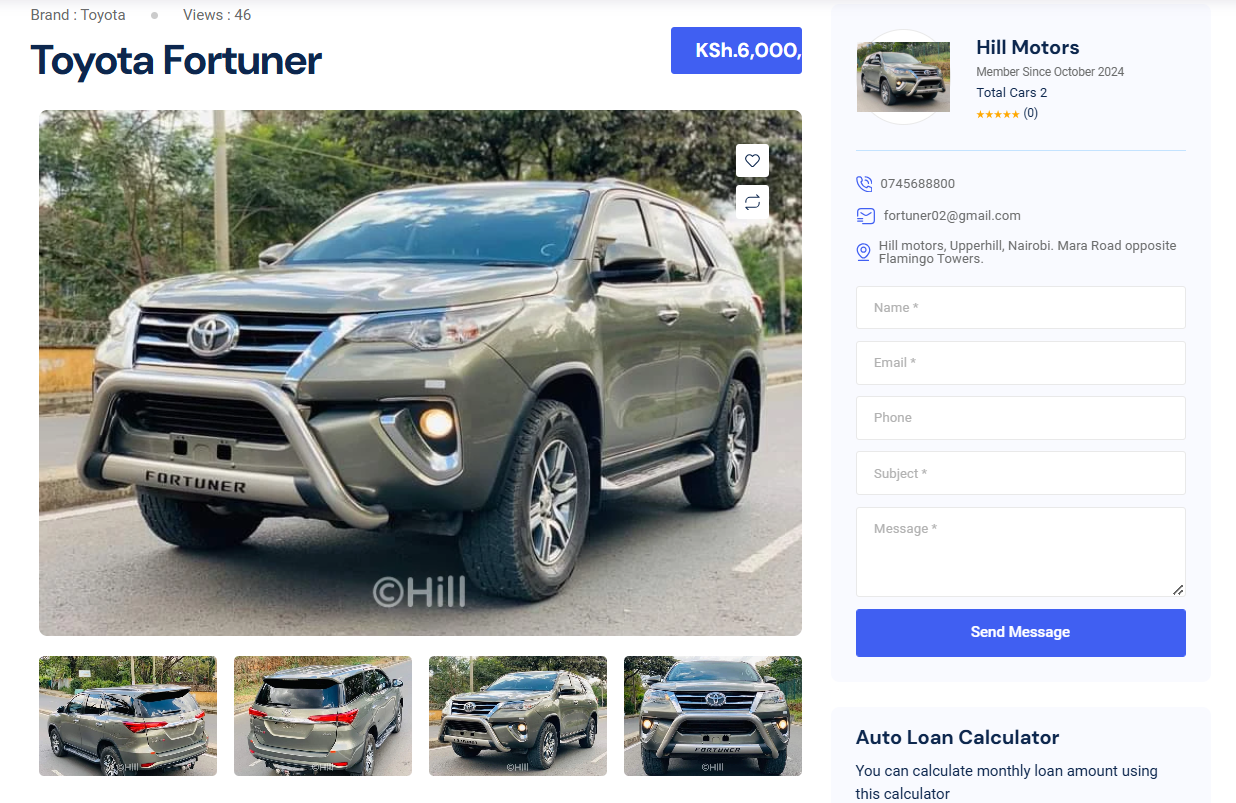Select the rear-left view thumbnail
Viewport: 1236px width, 803px height.
tap(128, 716)
